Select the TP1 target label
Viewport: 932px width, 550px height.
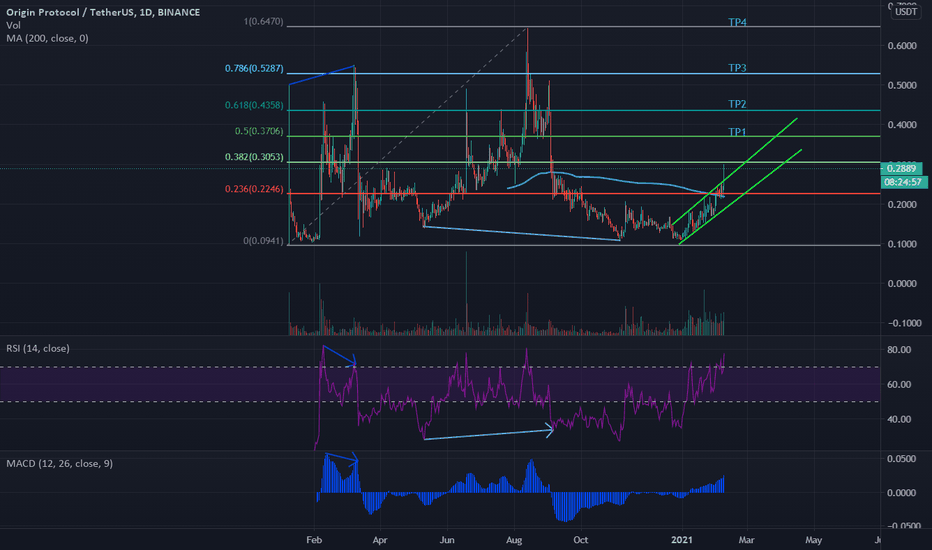(737, 132)
